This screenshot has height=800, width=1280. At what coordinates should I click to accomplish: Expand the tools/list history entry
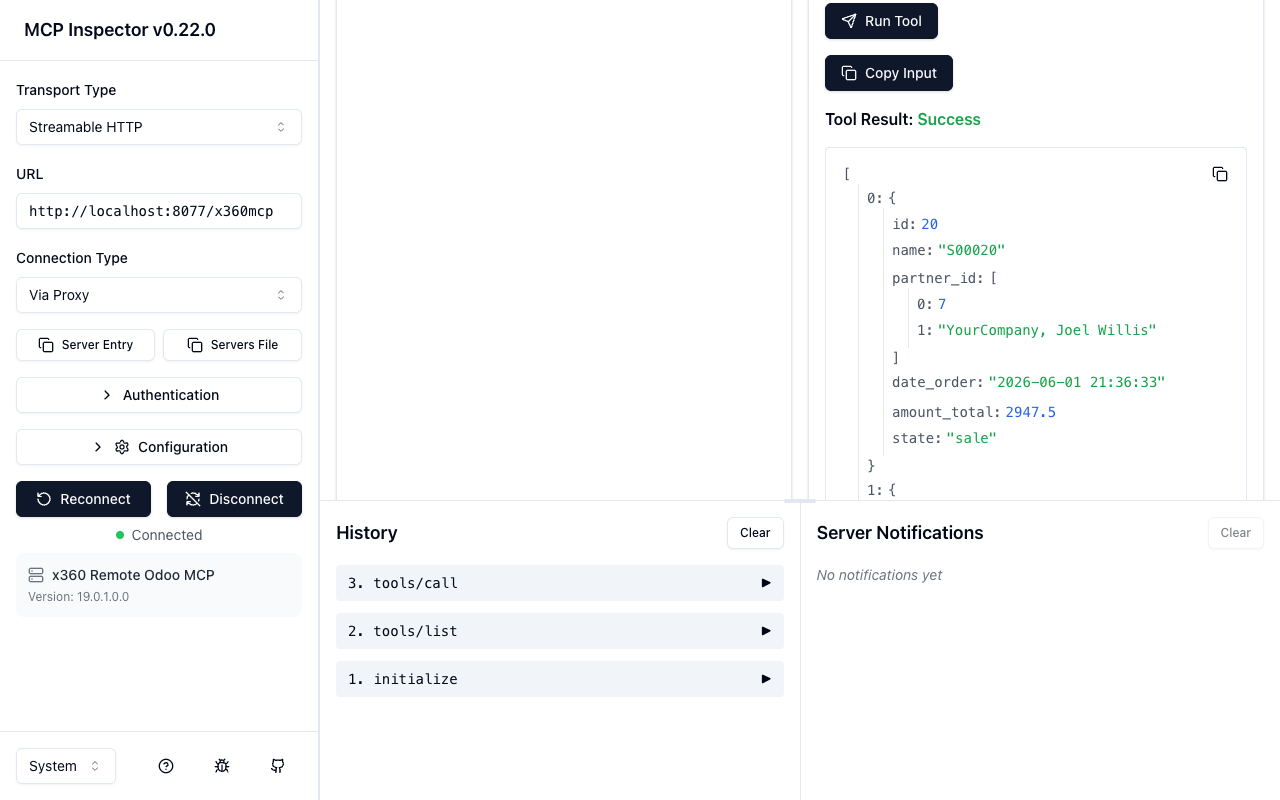tap(560, 631)
